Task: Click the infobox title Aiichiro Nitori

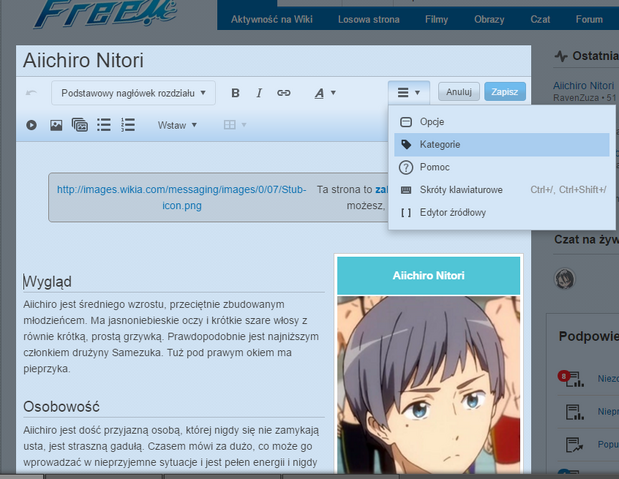Action: (428, 275)
